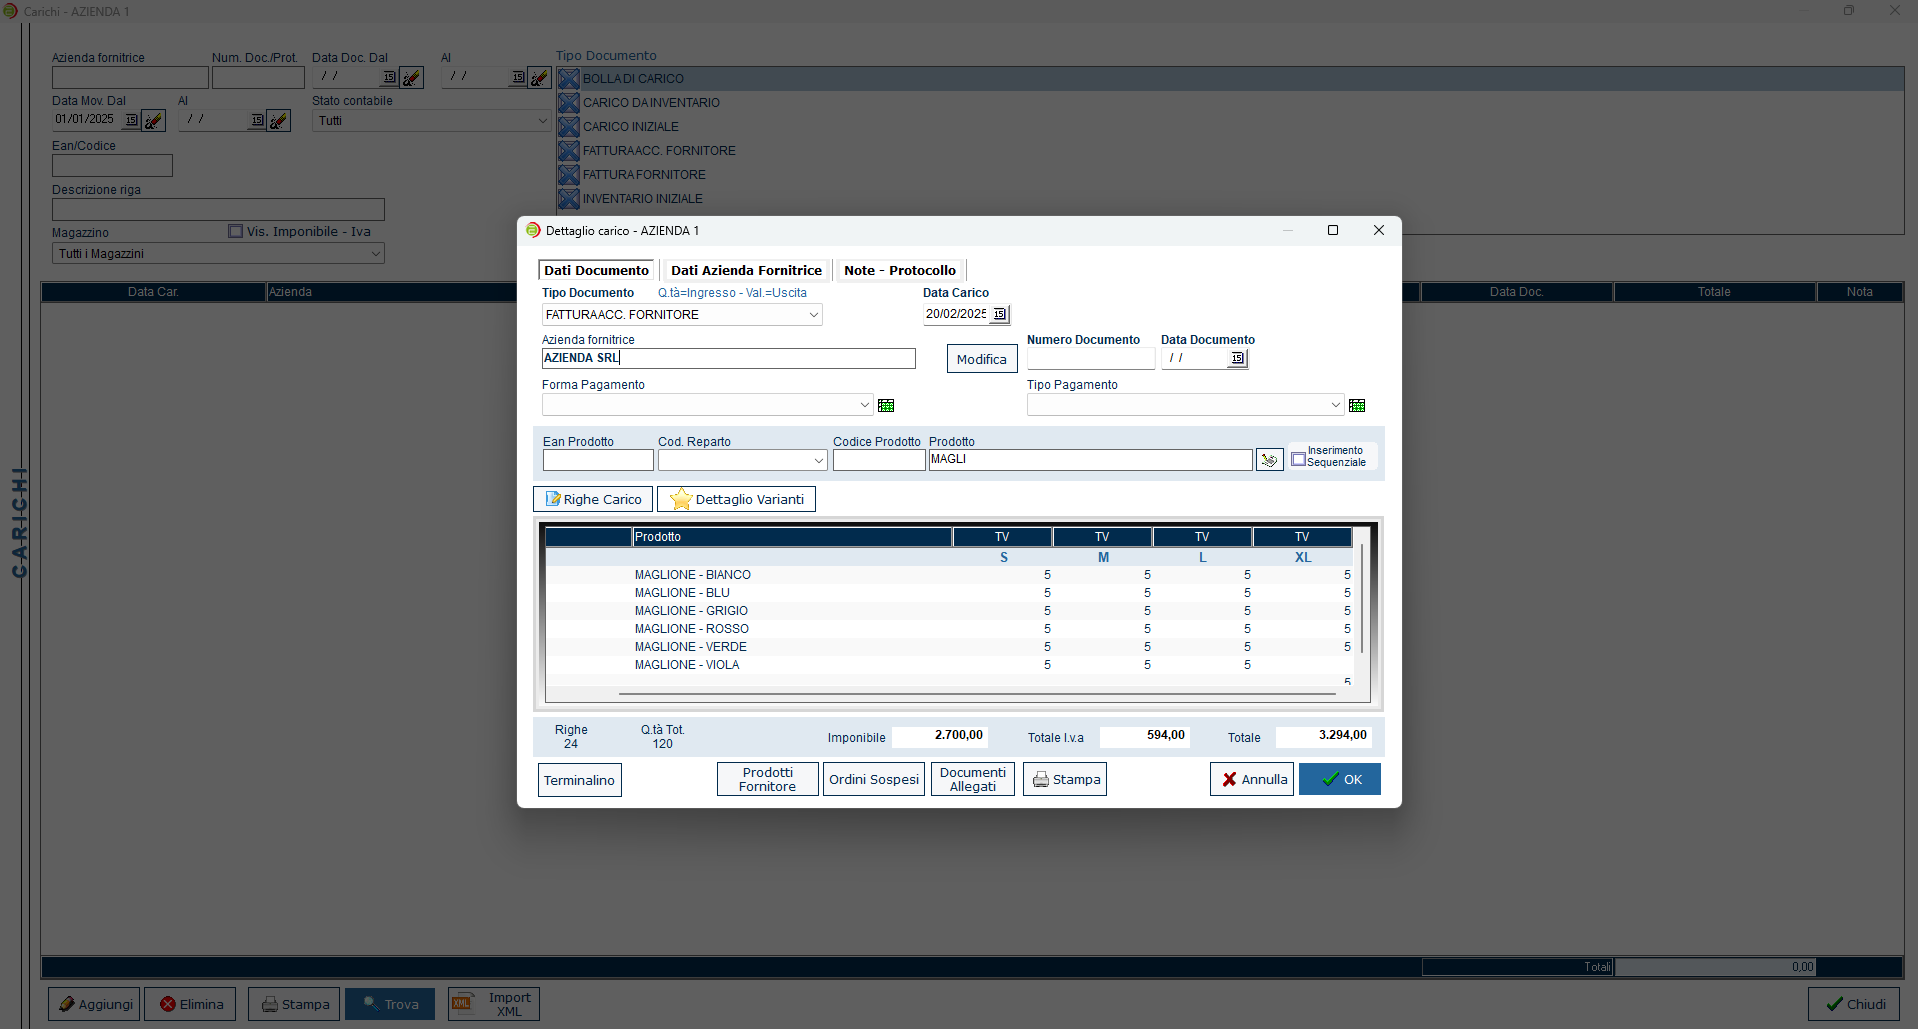The width and height of the screenshot is (1918, 1029).
Task: Expand the Tipo Documento dropdown
Action: (813, 315)
